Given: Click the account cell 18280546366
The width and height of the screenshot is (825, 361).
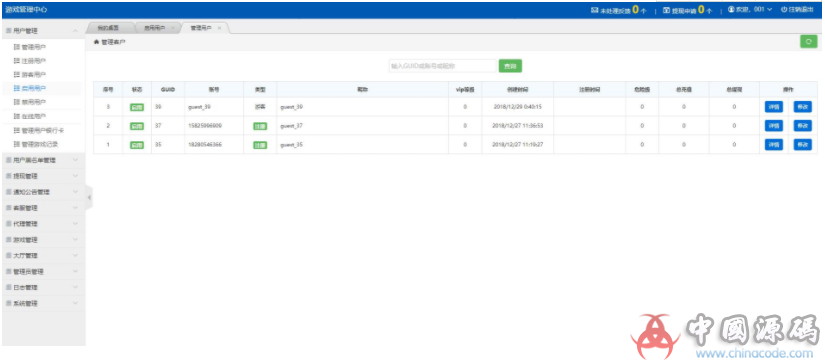Looking at the screenshot, I should coord(205,145).
